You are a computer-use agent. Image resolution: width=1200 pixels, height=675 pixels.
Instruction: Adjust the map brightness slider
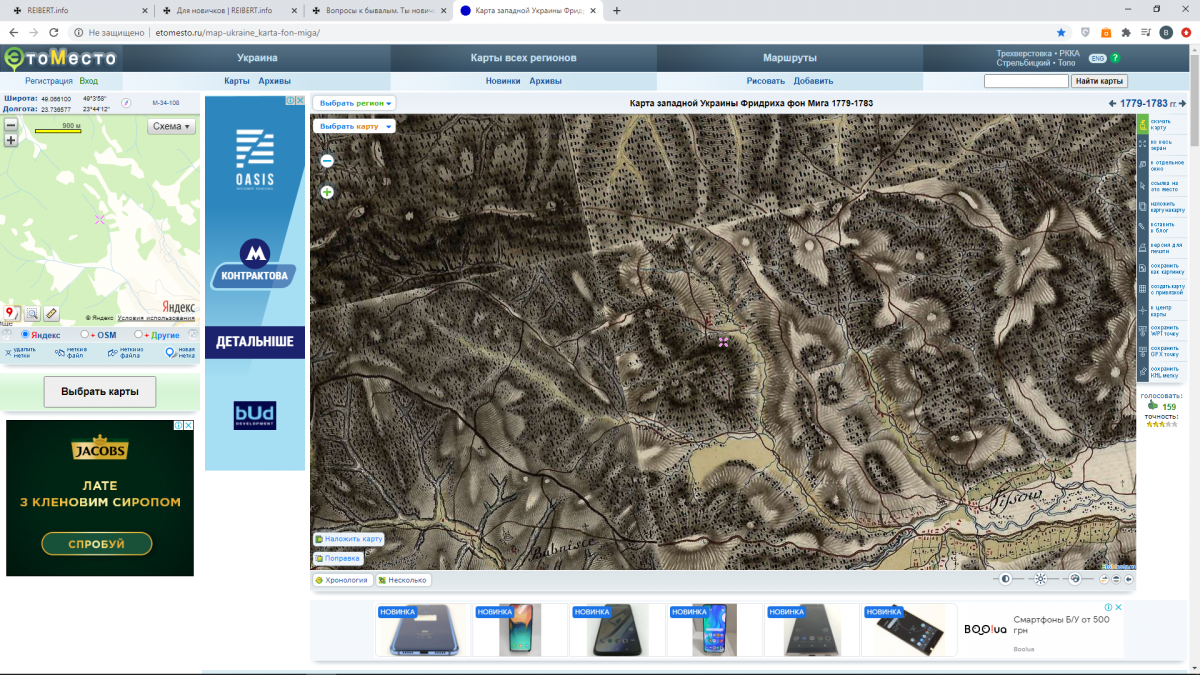[x=1041, y=579]
